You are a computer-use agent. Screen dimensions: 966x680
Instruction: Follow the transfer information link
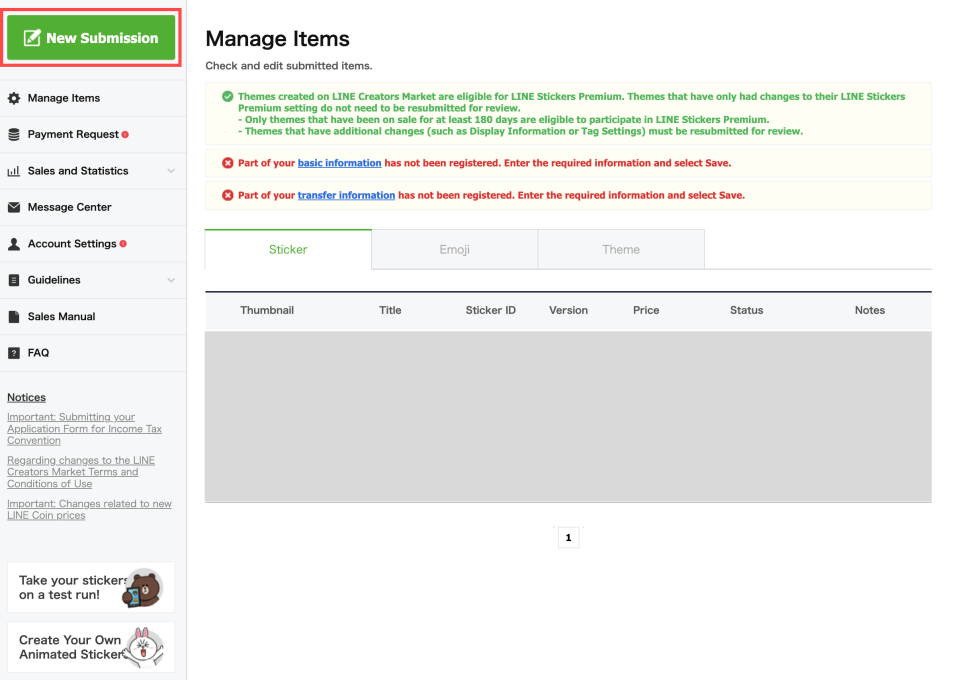coord(346,195)
